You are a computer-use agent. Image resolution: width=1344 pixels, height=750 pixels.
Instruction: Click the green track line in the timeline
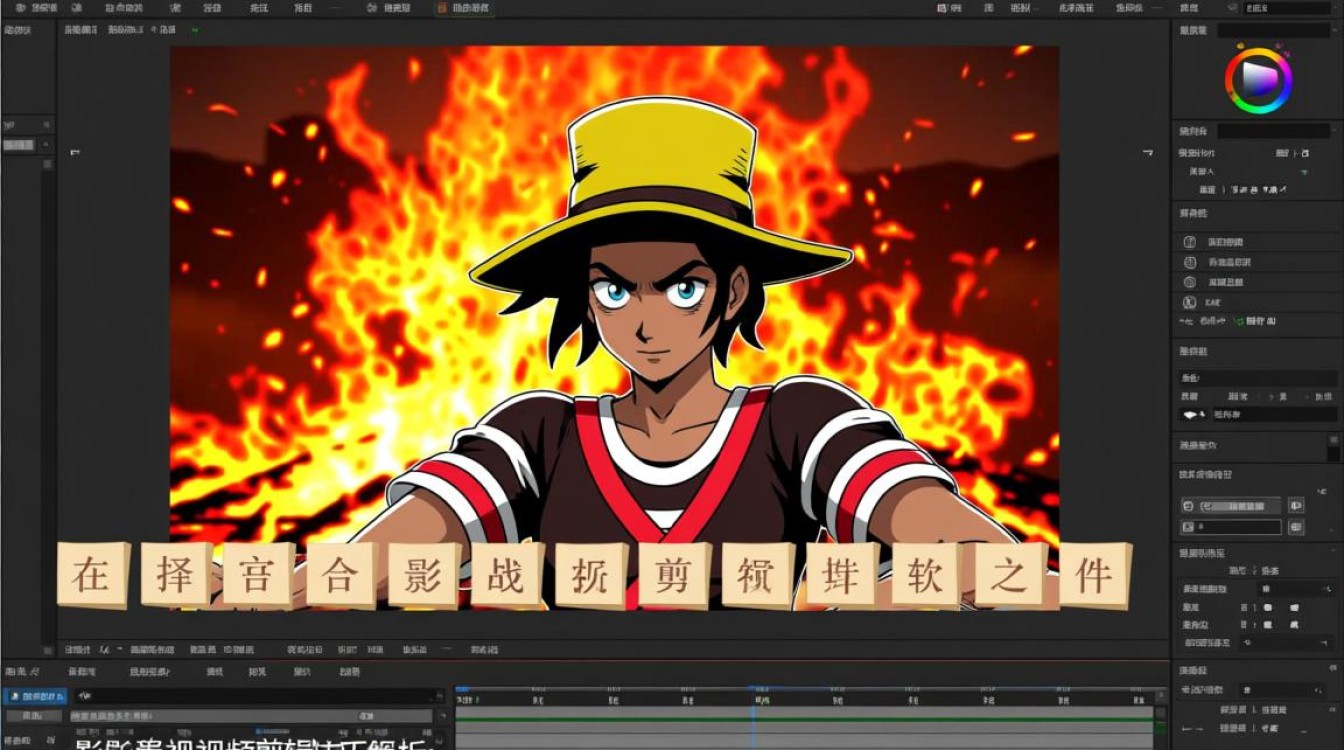tap(804, 718)
